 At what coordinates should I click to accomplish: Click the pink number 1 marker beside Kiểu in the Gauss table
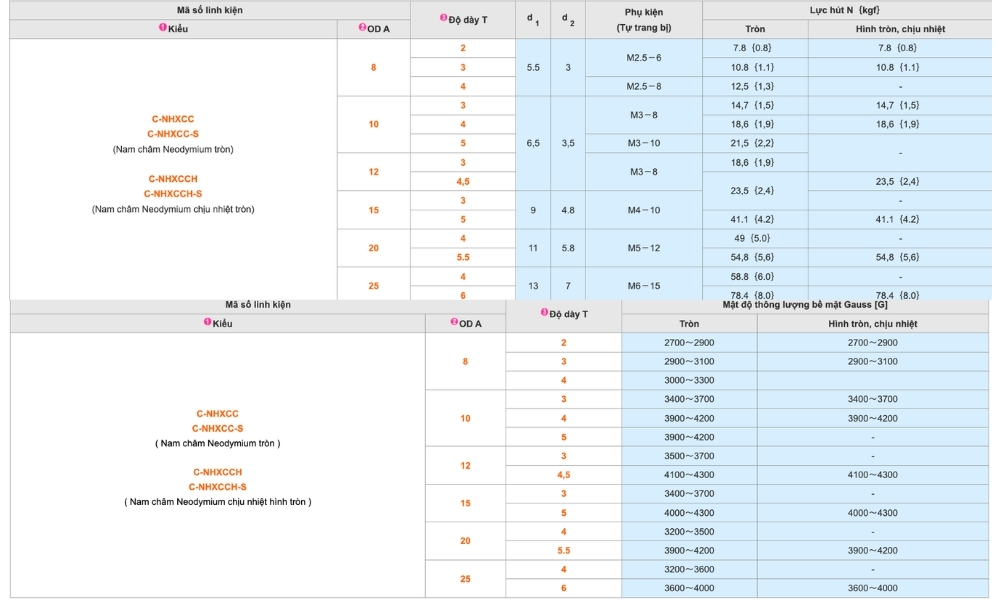[208, 322]
